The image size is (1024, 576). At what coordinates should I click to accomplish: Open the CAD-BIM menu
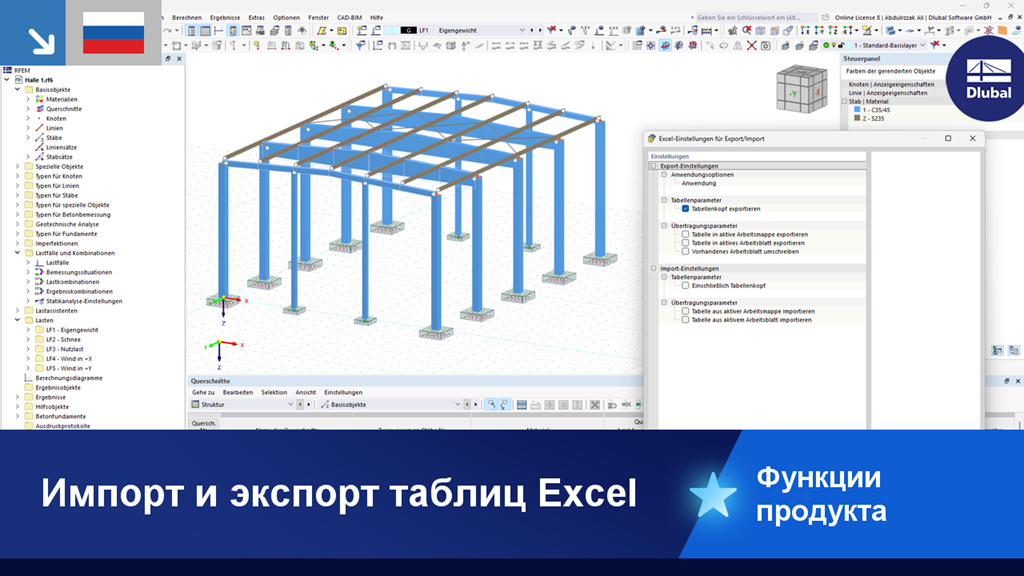click(x=349, y=18)
